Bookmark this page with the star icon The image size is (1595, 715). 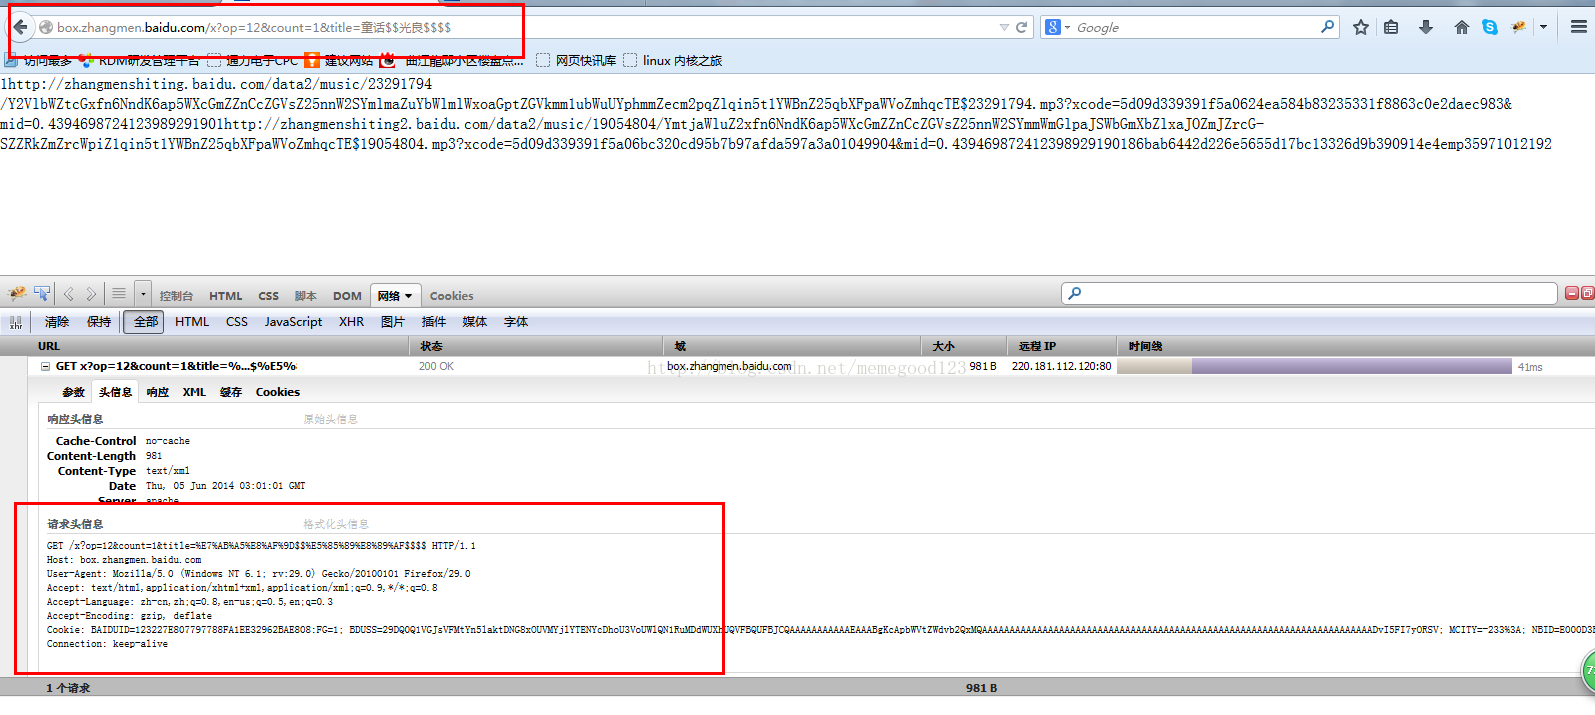tap(1361, 28)
